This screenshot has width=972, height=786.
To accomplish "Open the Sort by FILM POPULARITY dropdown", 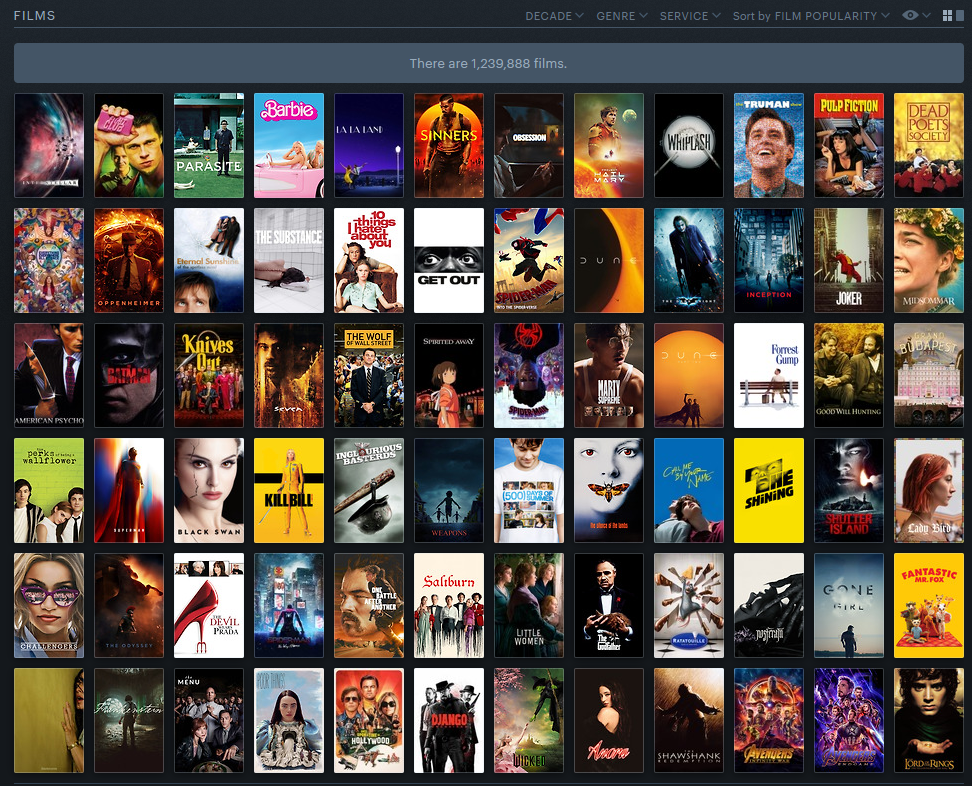I will point(811,16).
